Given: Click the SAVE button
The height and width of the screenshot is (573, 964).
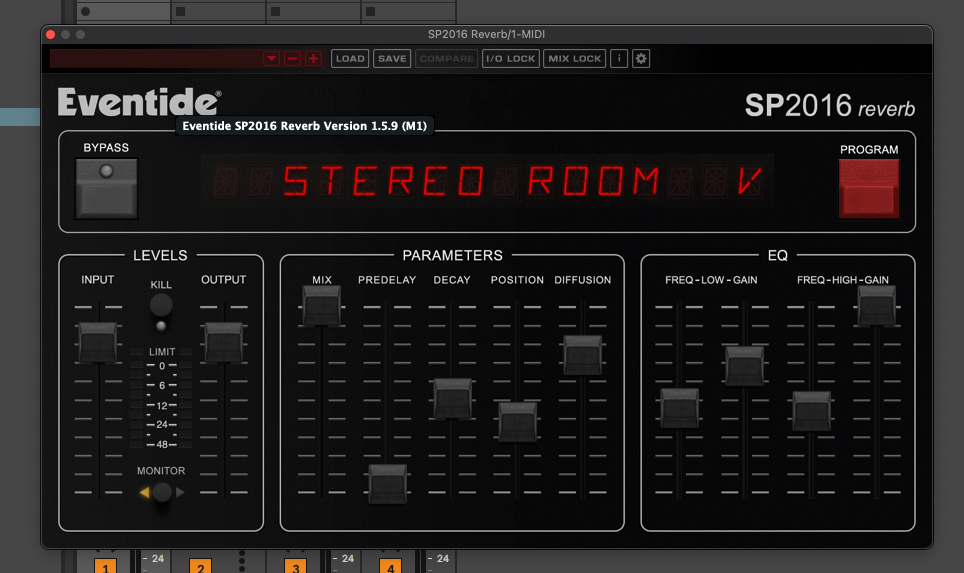Looking at the screenshot, I should click(392, 59).
